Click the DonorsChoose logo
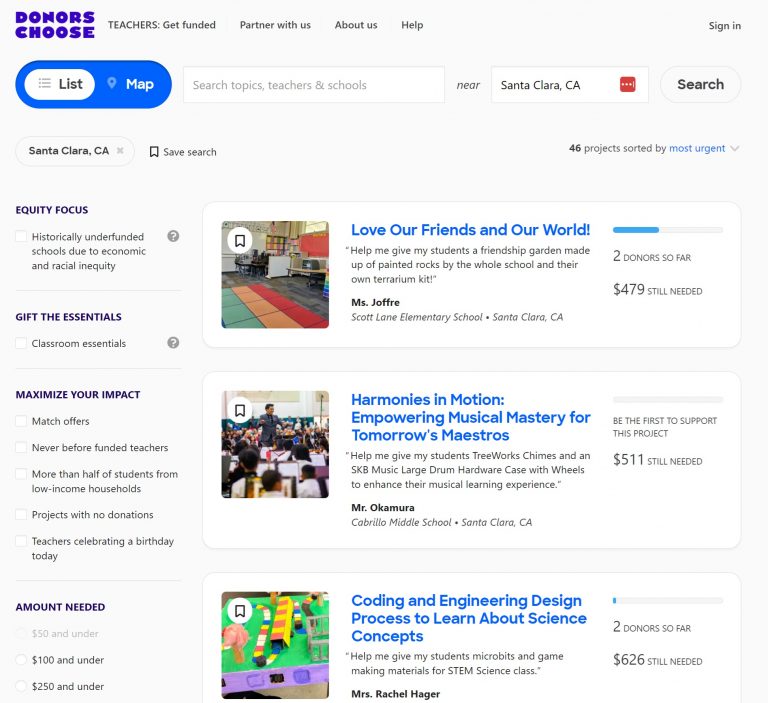This screenshot has width=768, height=703. (x=55, y=25)
